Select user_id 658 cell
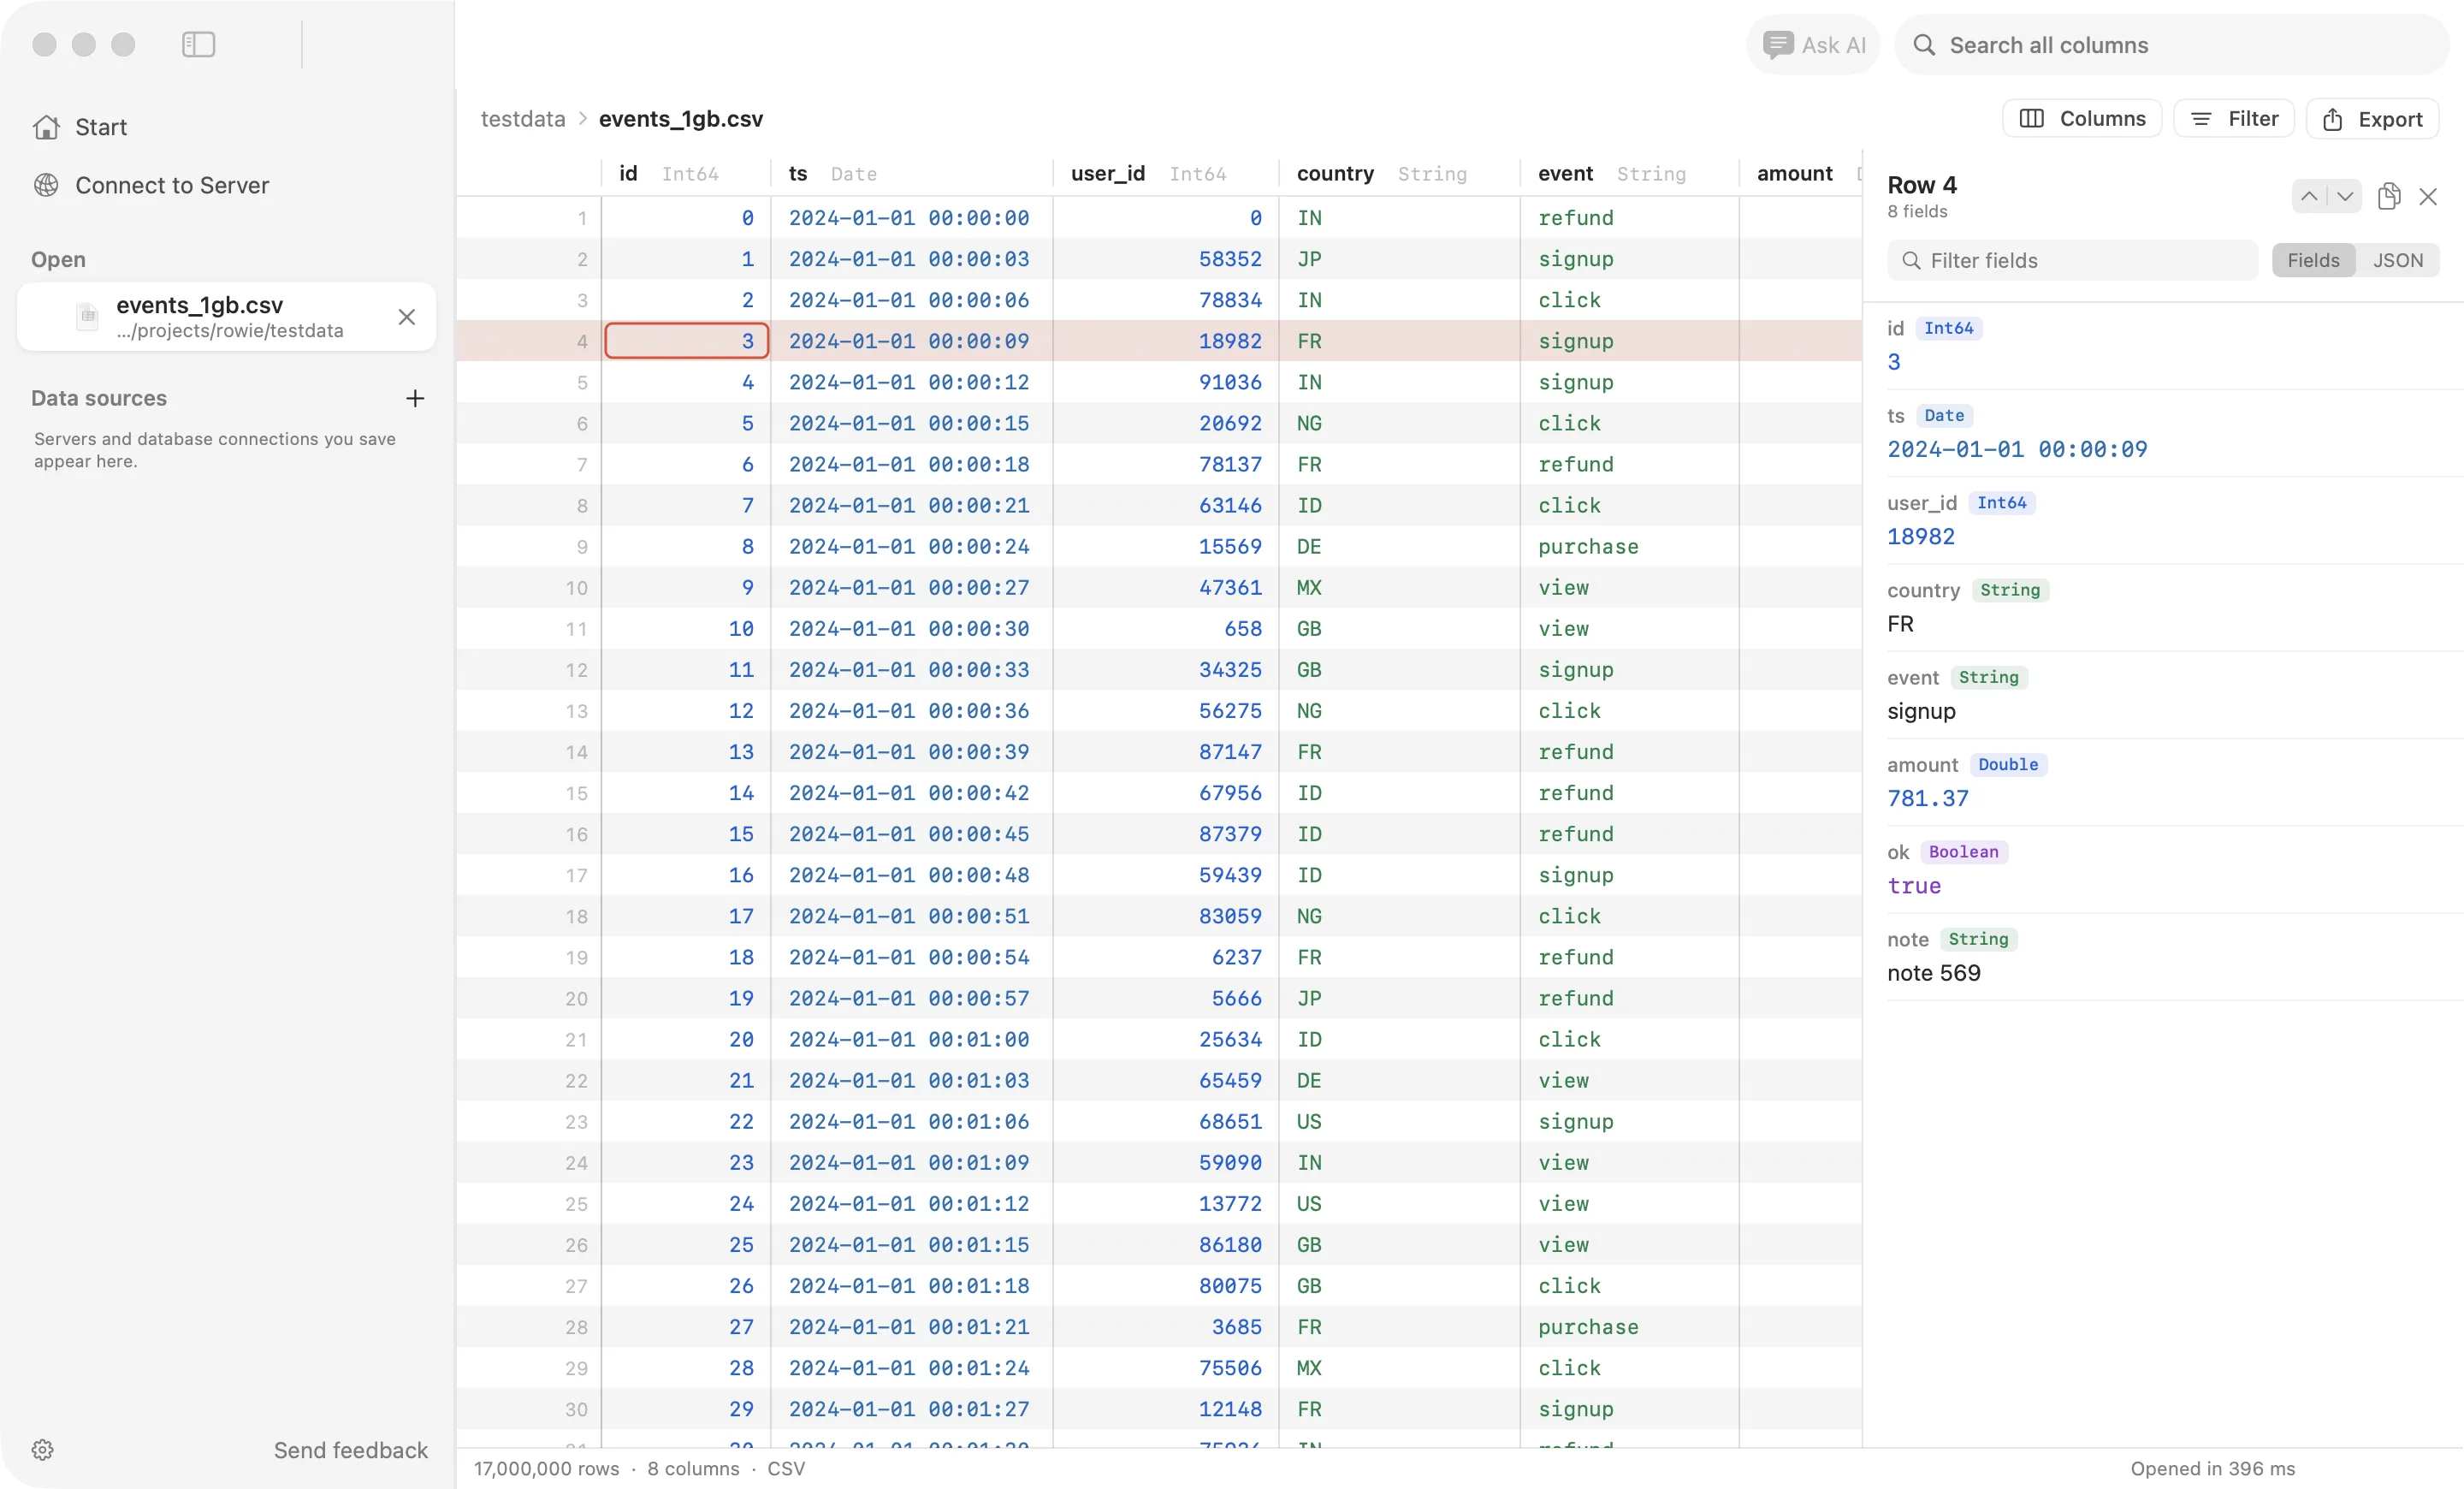The height and width of the screenshot is (1489, 2464). [x=1165, y=629]
